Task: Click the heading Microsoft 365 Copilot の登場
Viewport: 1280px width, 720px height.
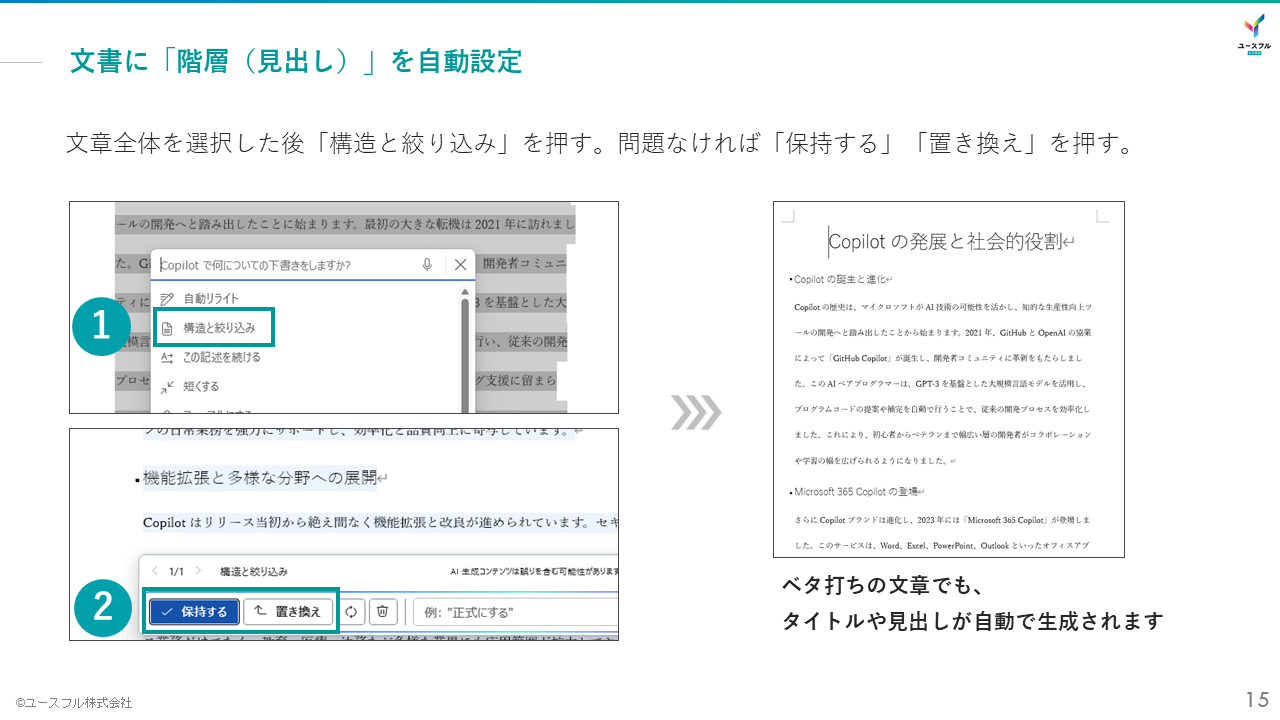Action: click(856, 492)
